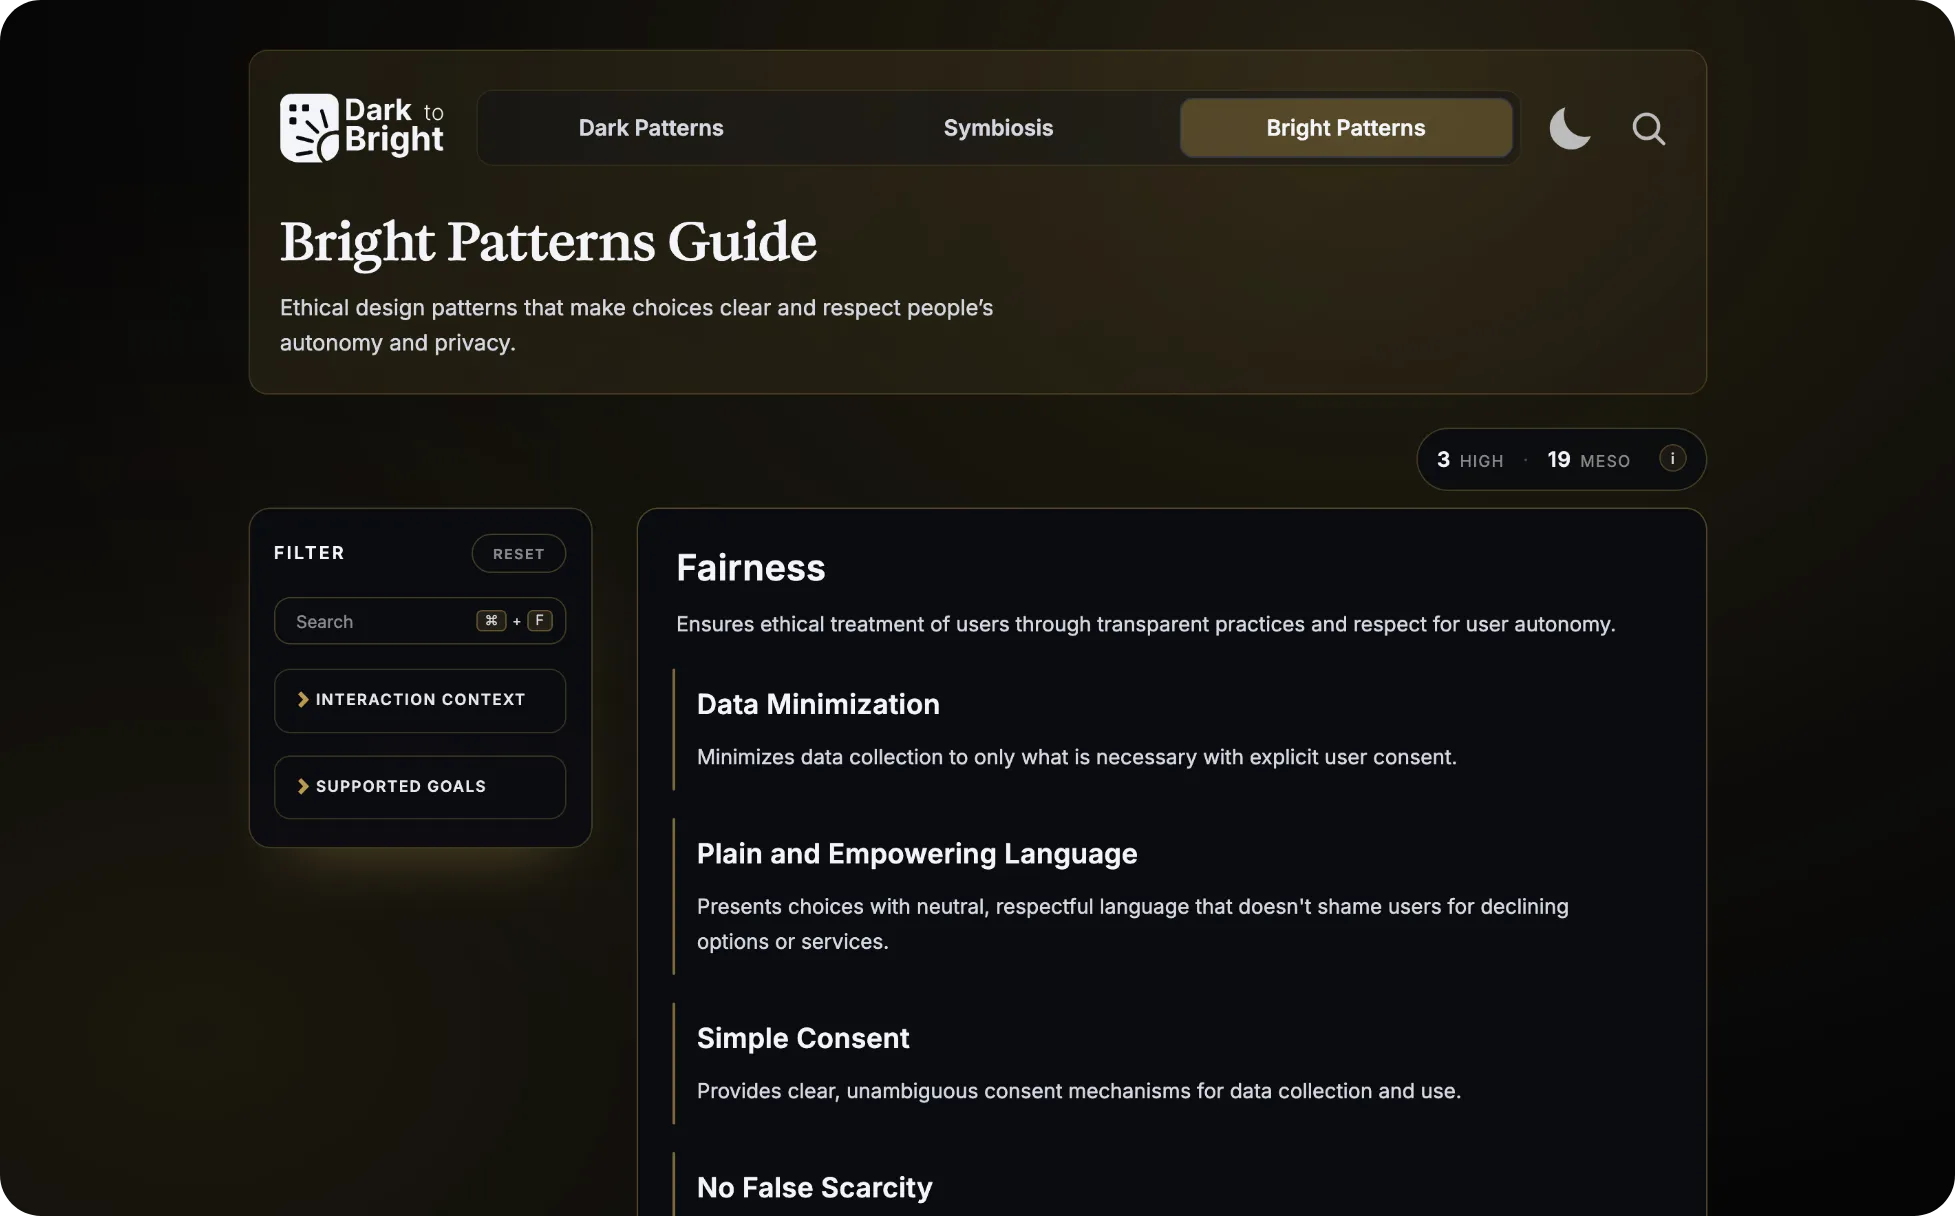Click the Dark to Bright logo icon
The height and width of the screenshot is (1216, 1955).
click(x=310, y=127)
